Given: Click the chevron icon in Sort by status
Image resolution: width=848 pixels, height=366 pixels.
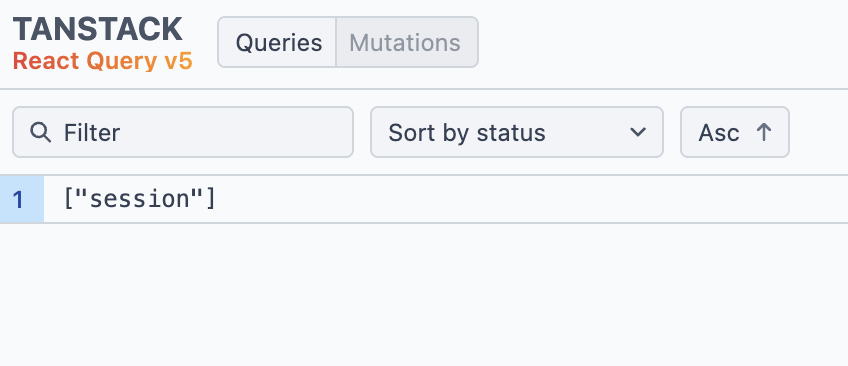Looking at the screenshot, I should click(638, 132).
